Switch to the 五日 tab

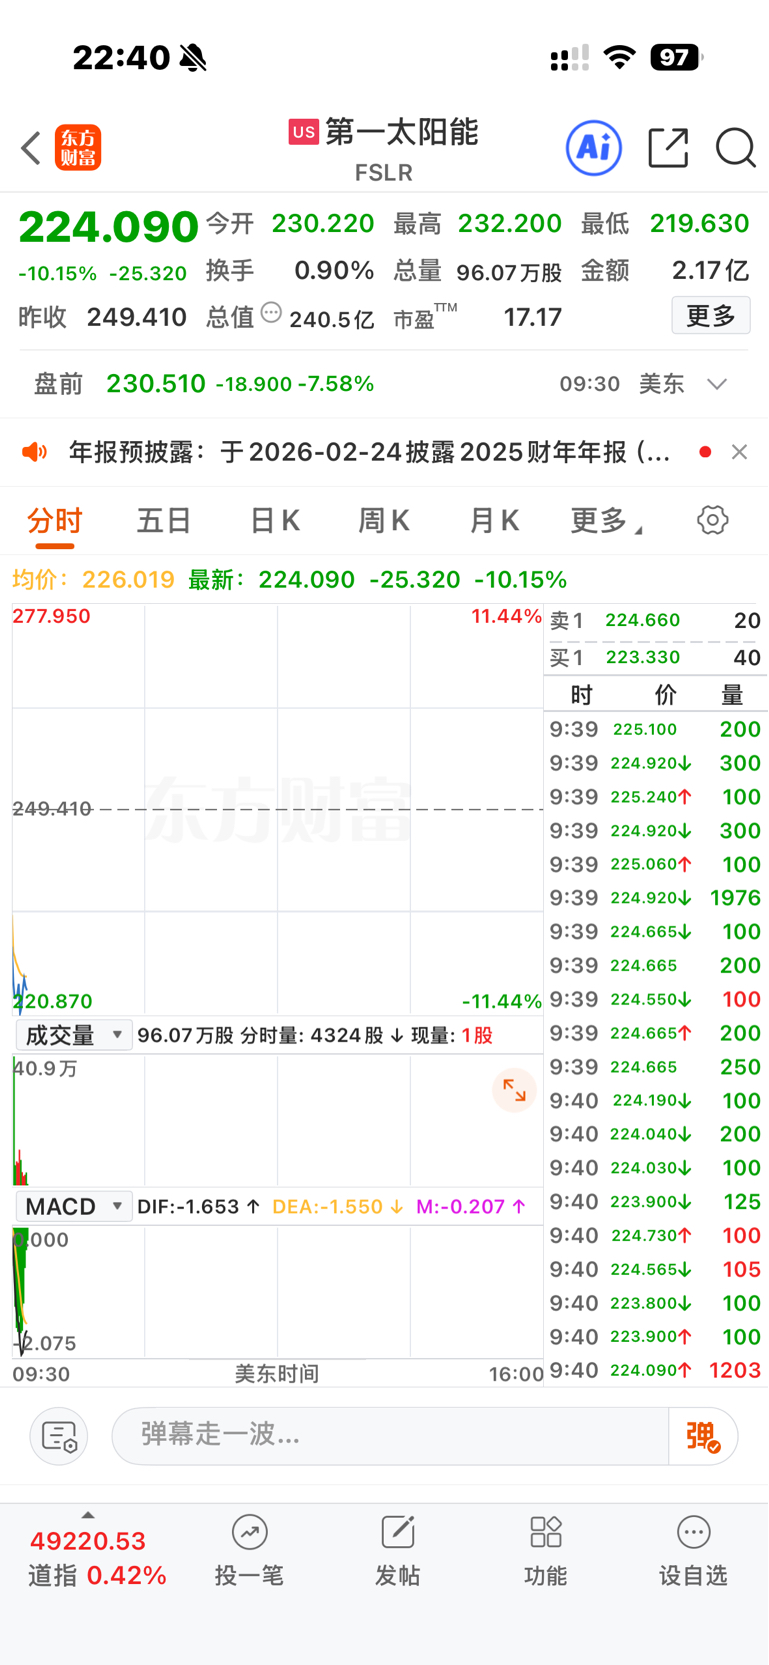pos(164,521)
